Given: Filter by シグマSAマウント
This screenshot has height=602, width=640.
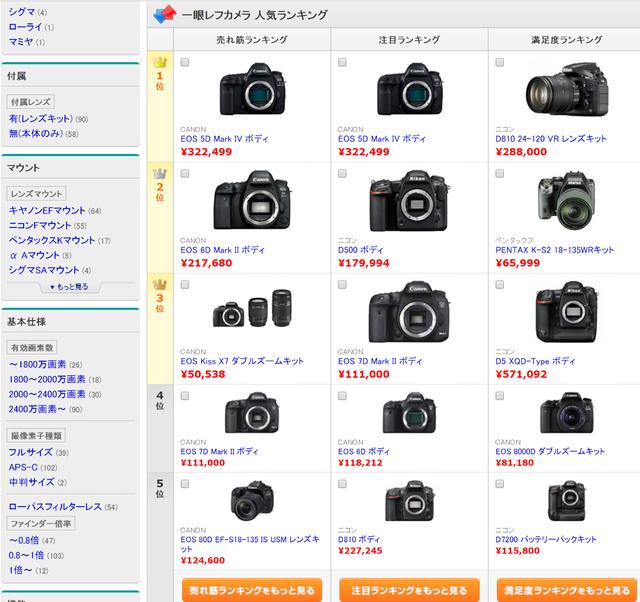Looking at the screenshot, I should click(x=44, y=270).
